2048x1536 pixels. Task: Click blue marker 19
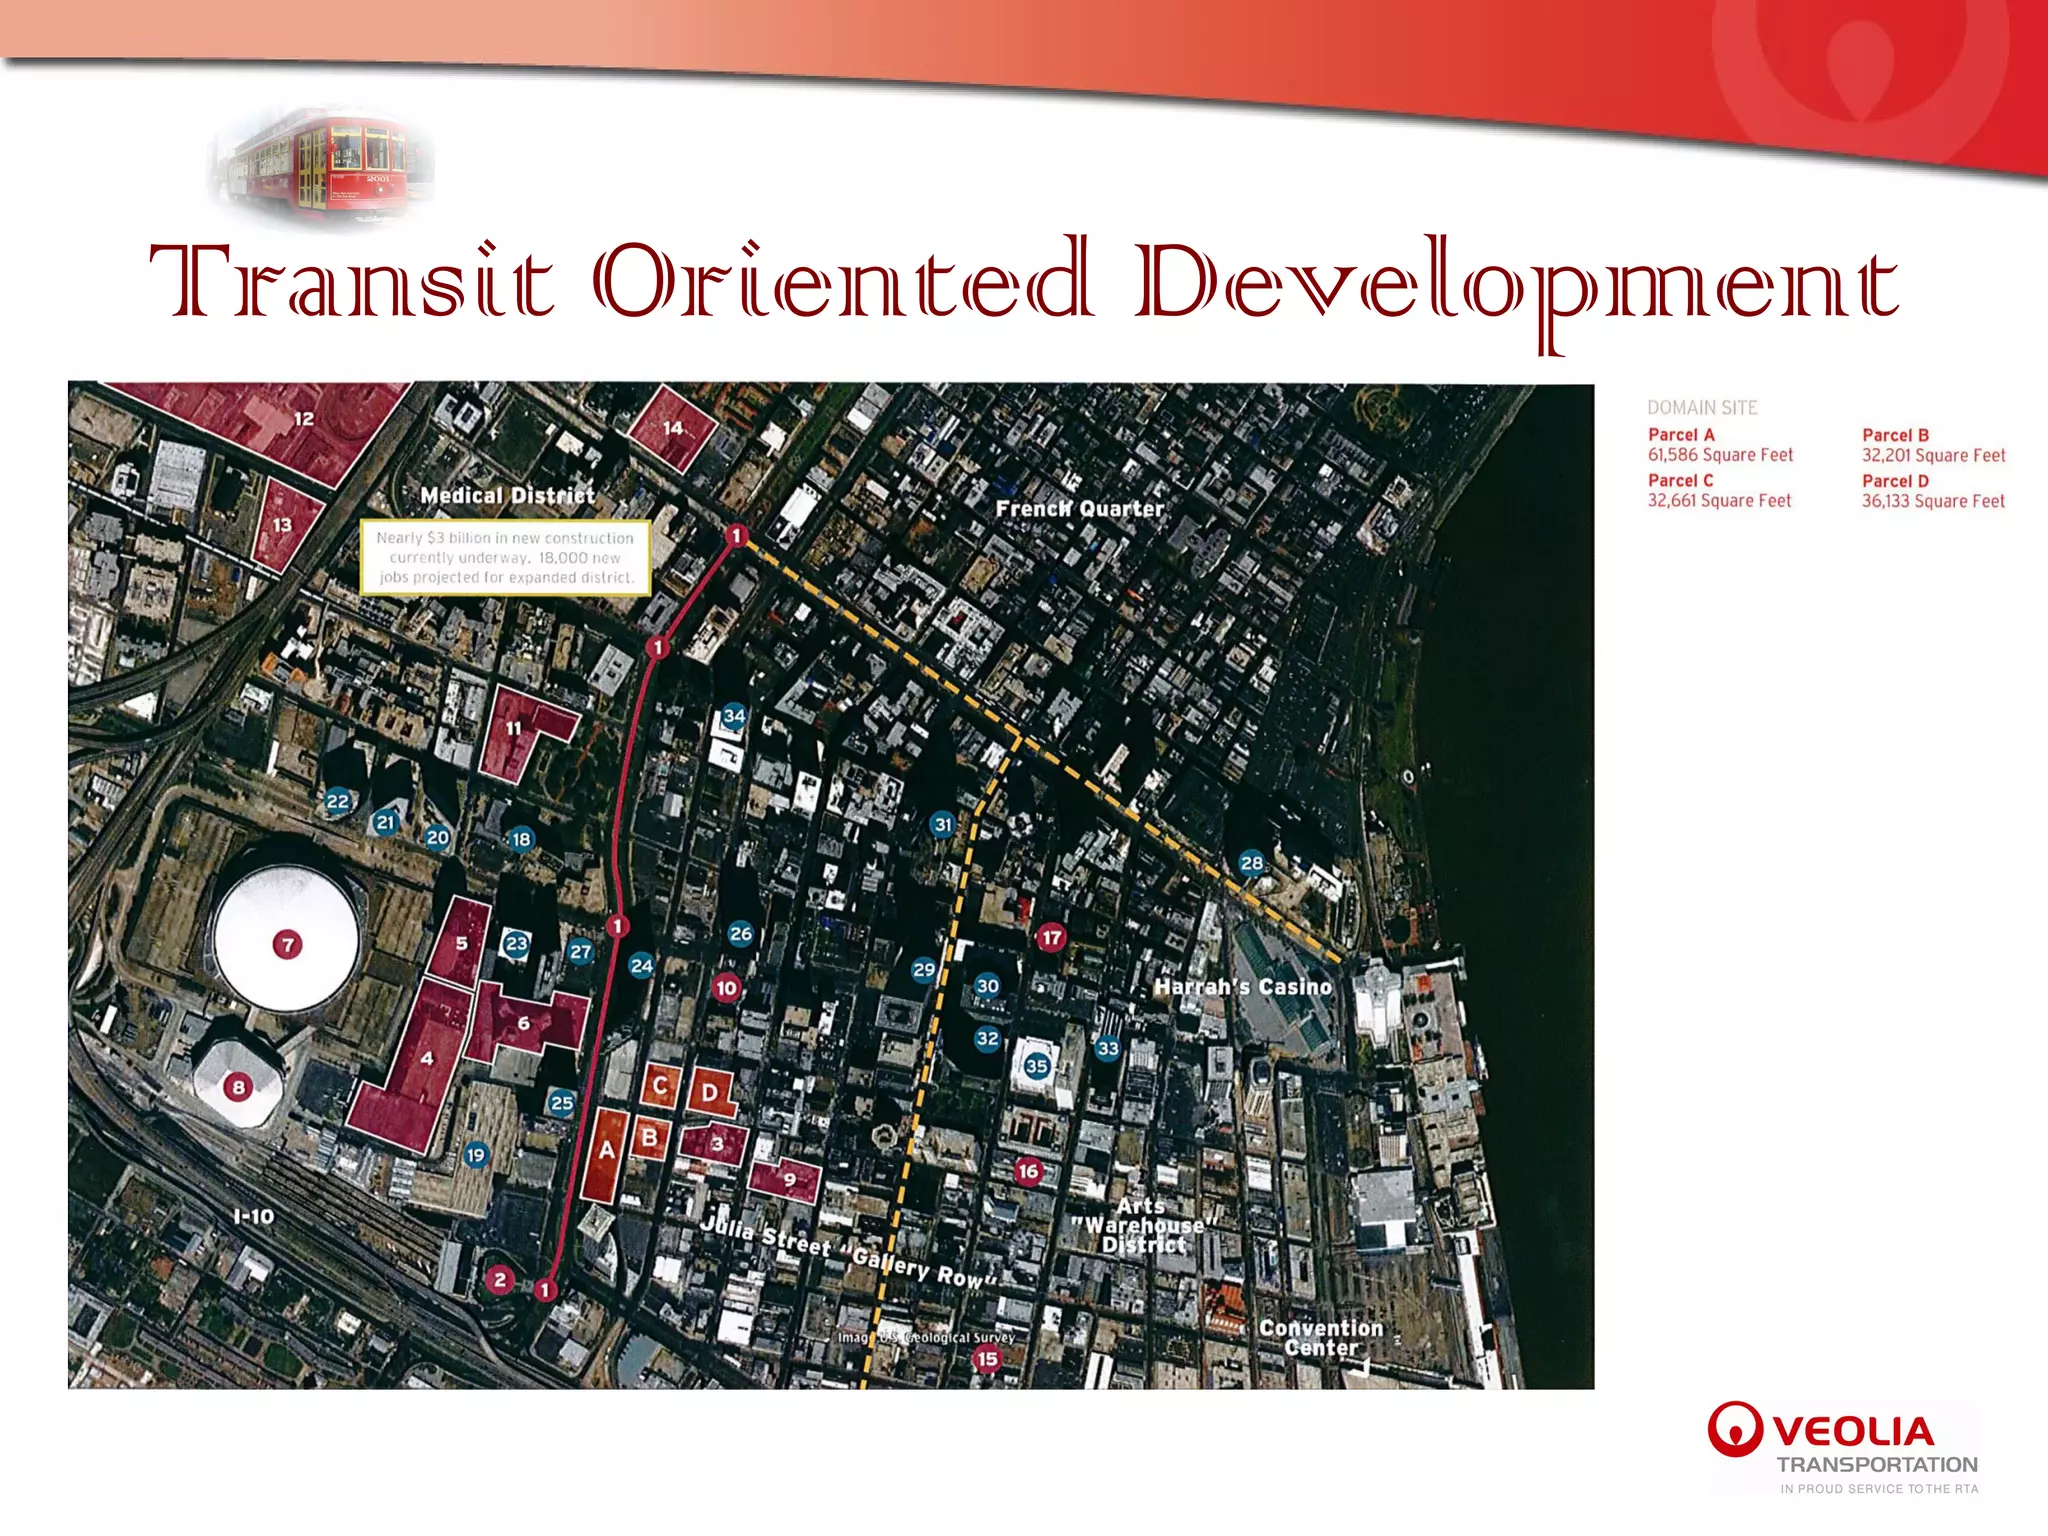476,1155
